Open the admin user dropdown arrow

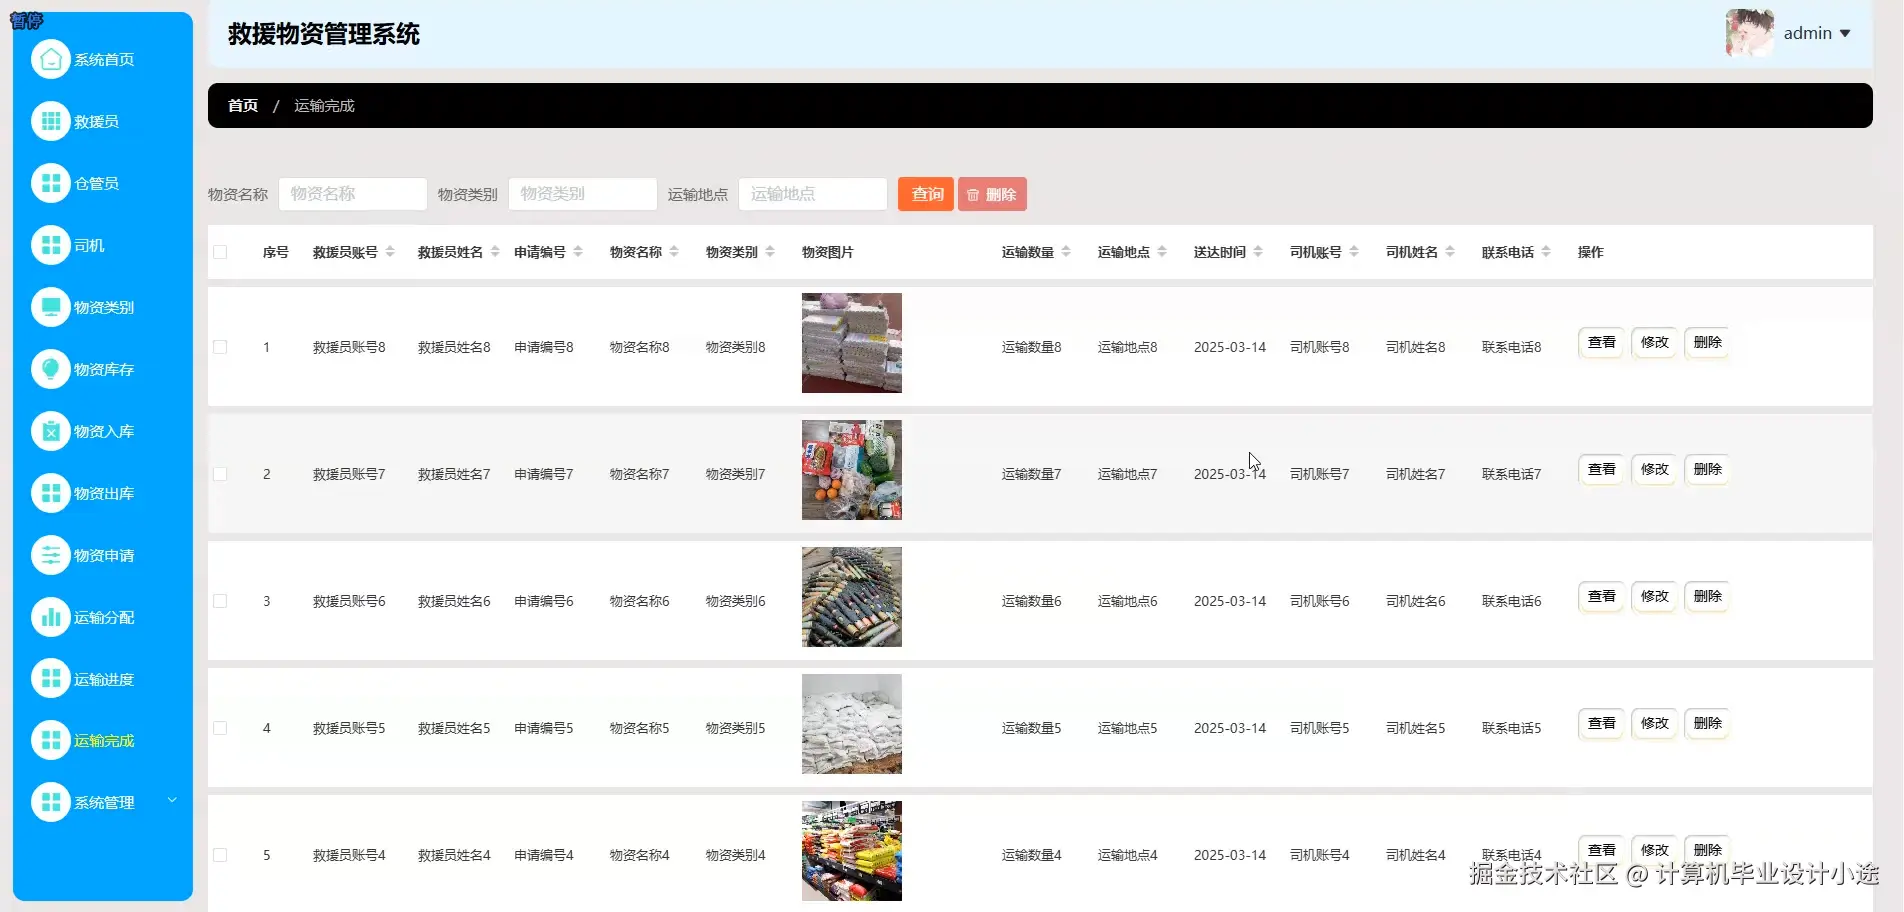pyautogui.click(x=1845, y=34)
